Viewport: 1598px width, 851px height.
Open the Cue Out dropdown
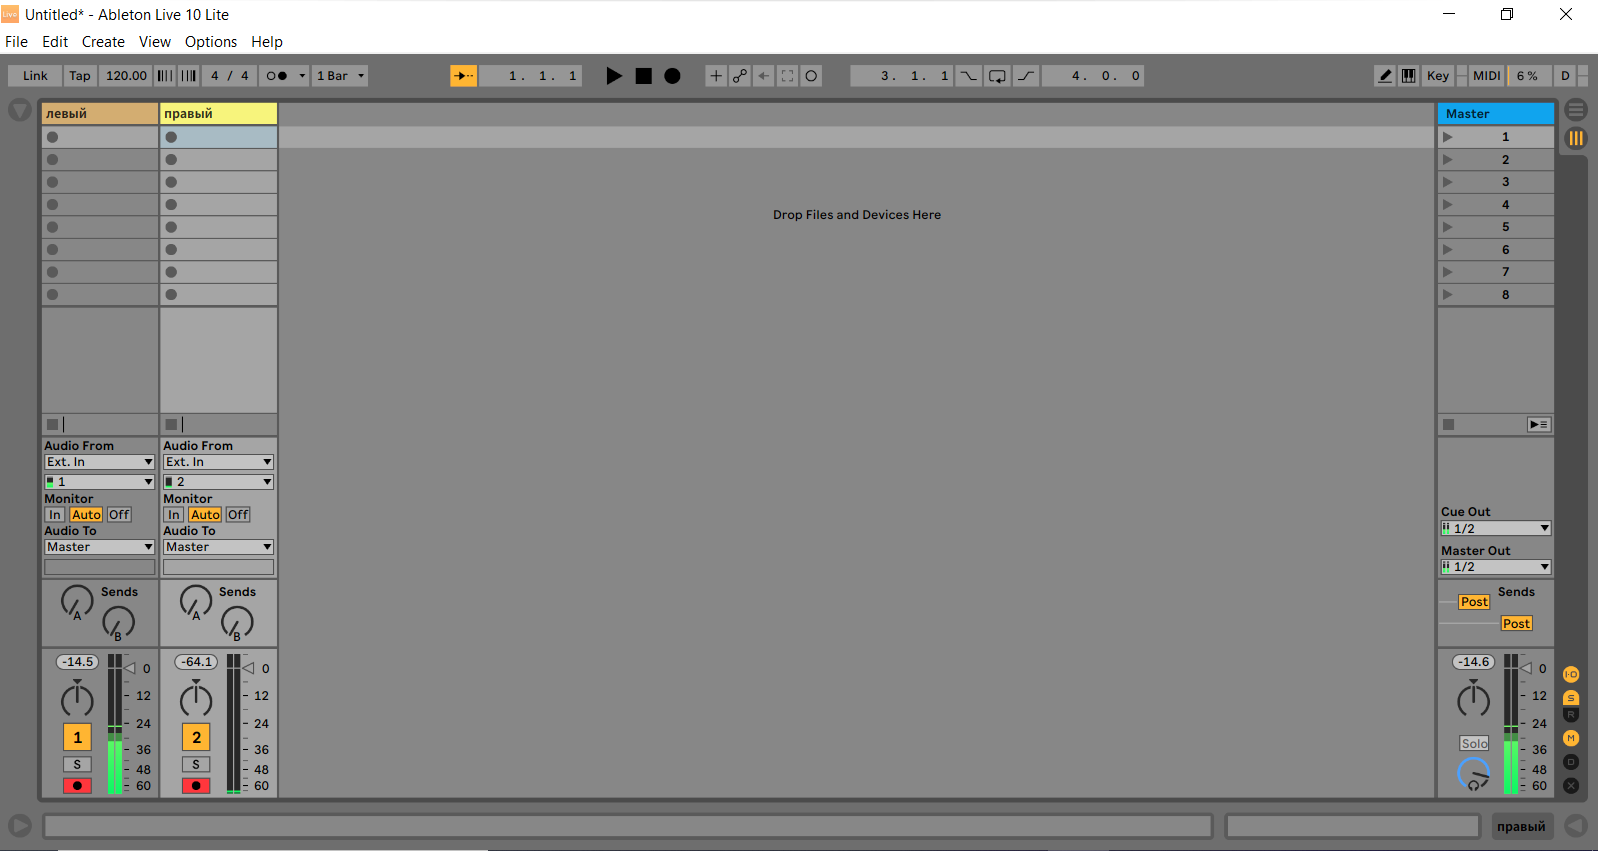[x=1496, y=528]
